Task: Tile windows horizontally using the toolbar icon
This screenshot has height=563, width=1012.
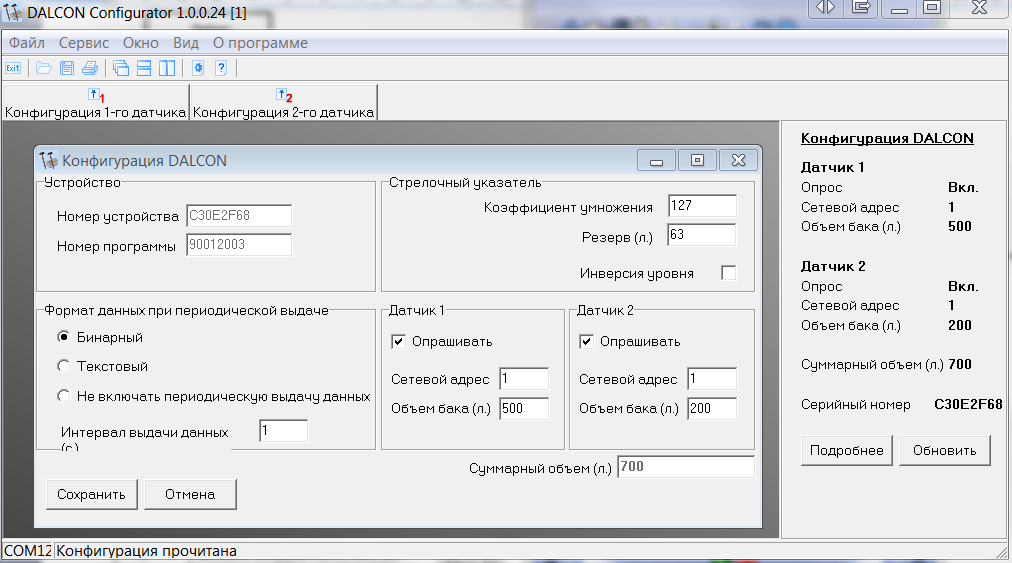Action: (x=144, y=68)
